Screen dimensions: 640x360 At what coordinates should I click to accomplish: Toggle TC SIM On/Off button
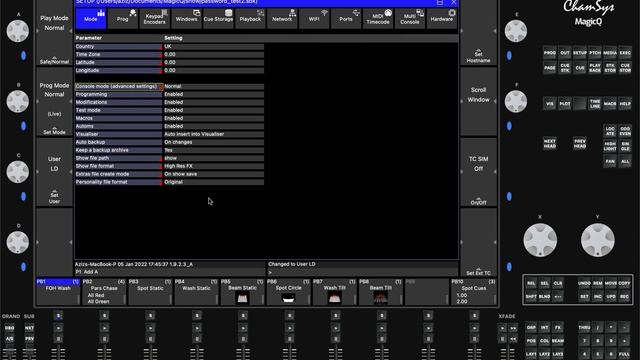pos(478,172)
